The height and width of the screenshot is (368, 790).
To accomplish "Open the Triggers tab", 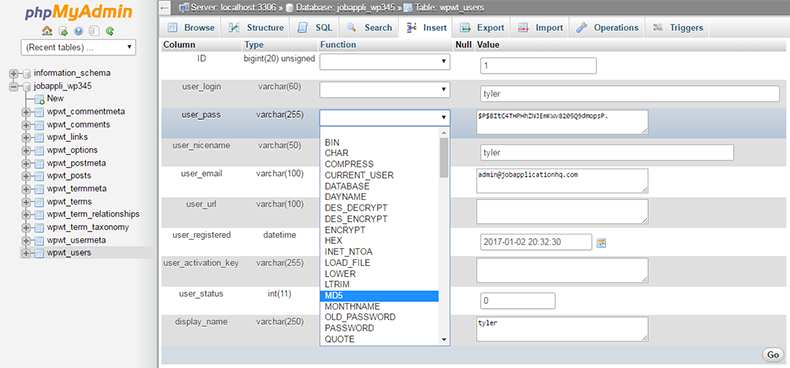I will click(x=678, y=28).
